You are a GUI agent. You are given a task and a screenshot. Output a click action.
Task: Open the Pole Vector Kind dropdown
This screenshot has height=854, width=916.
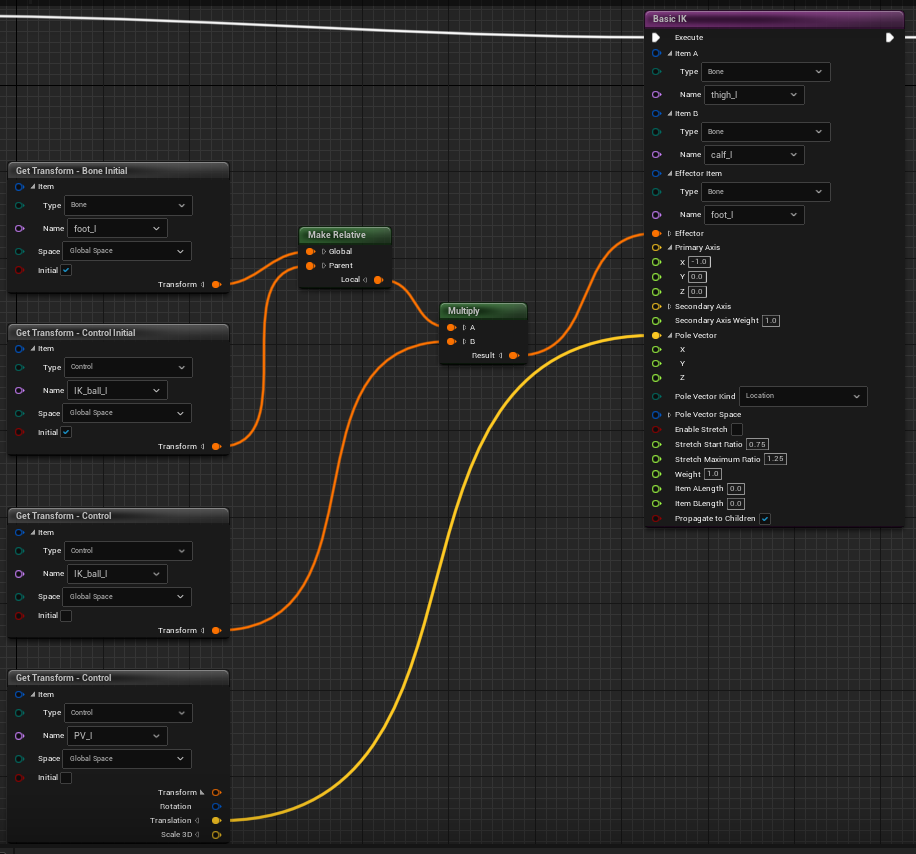[802, 396]
